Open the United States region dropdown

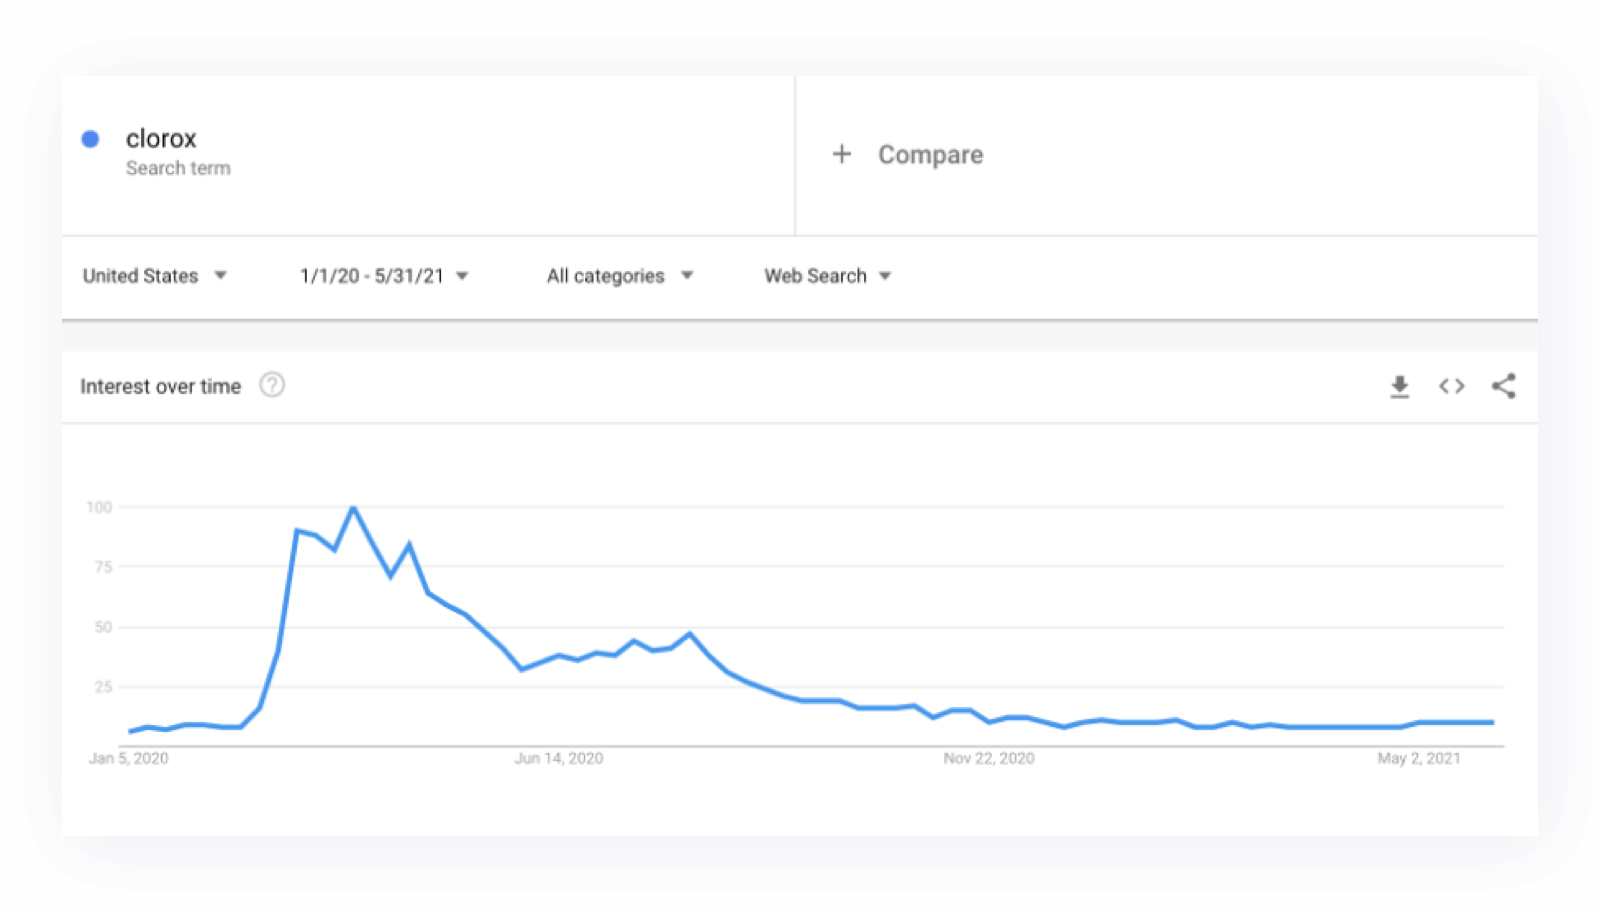click(x=155, y=276)
